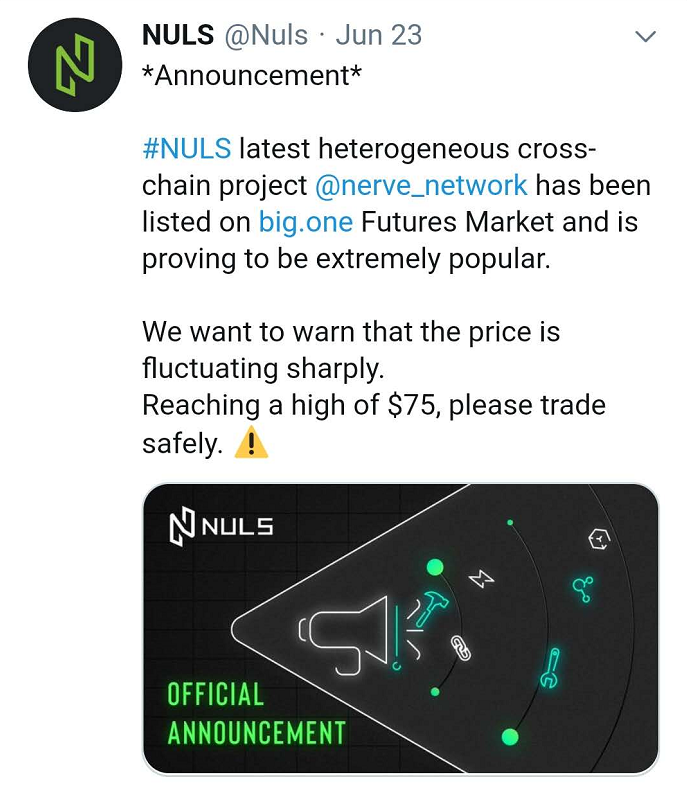This screenshot has width=688, height=790.
Task: Follow the big.one link
Action: click(305, 222)
